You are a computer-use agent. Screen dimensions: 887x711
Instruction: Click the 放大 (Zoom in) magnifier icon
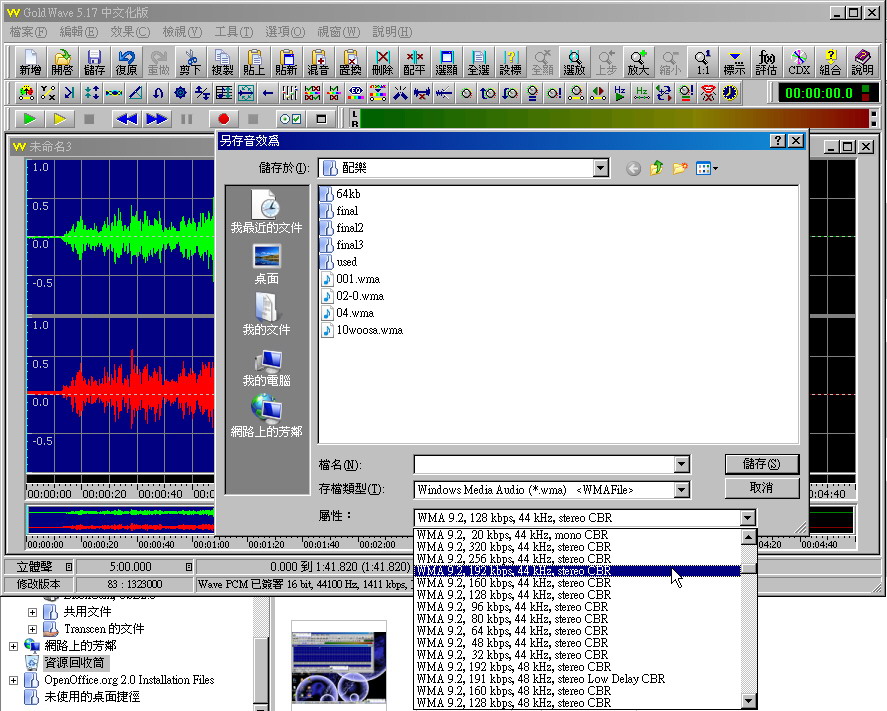638,62
